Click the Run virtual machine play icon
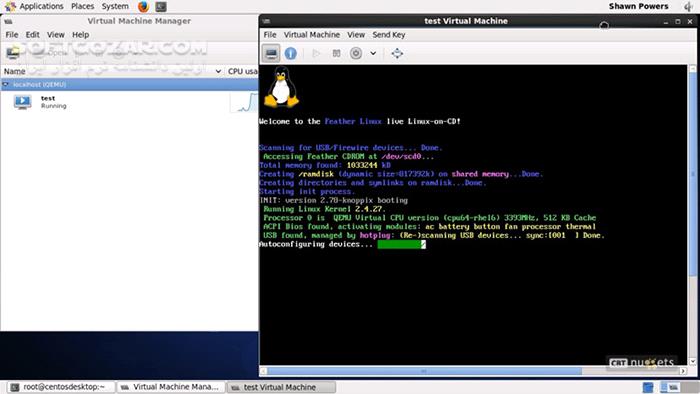Image resolution: width=700 pixels, height=394 pixels. click(316, 53)
